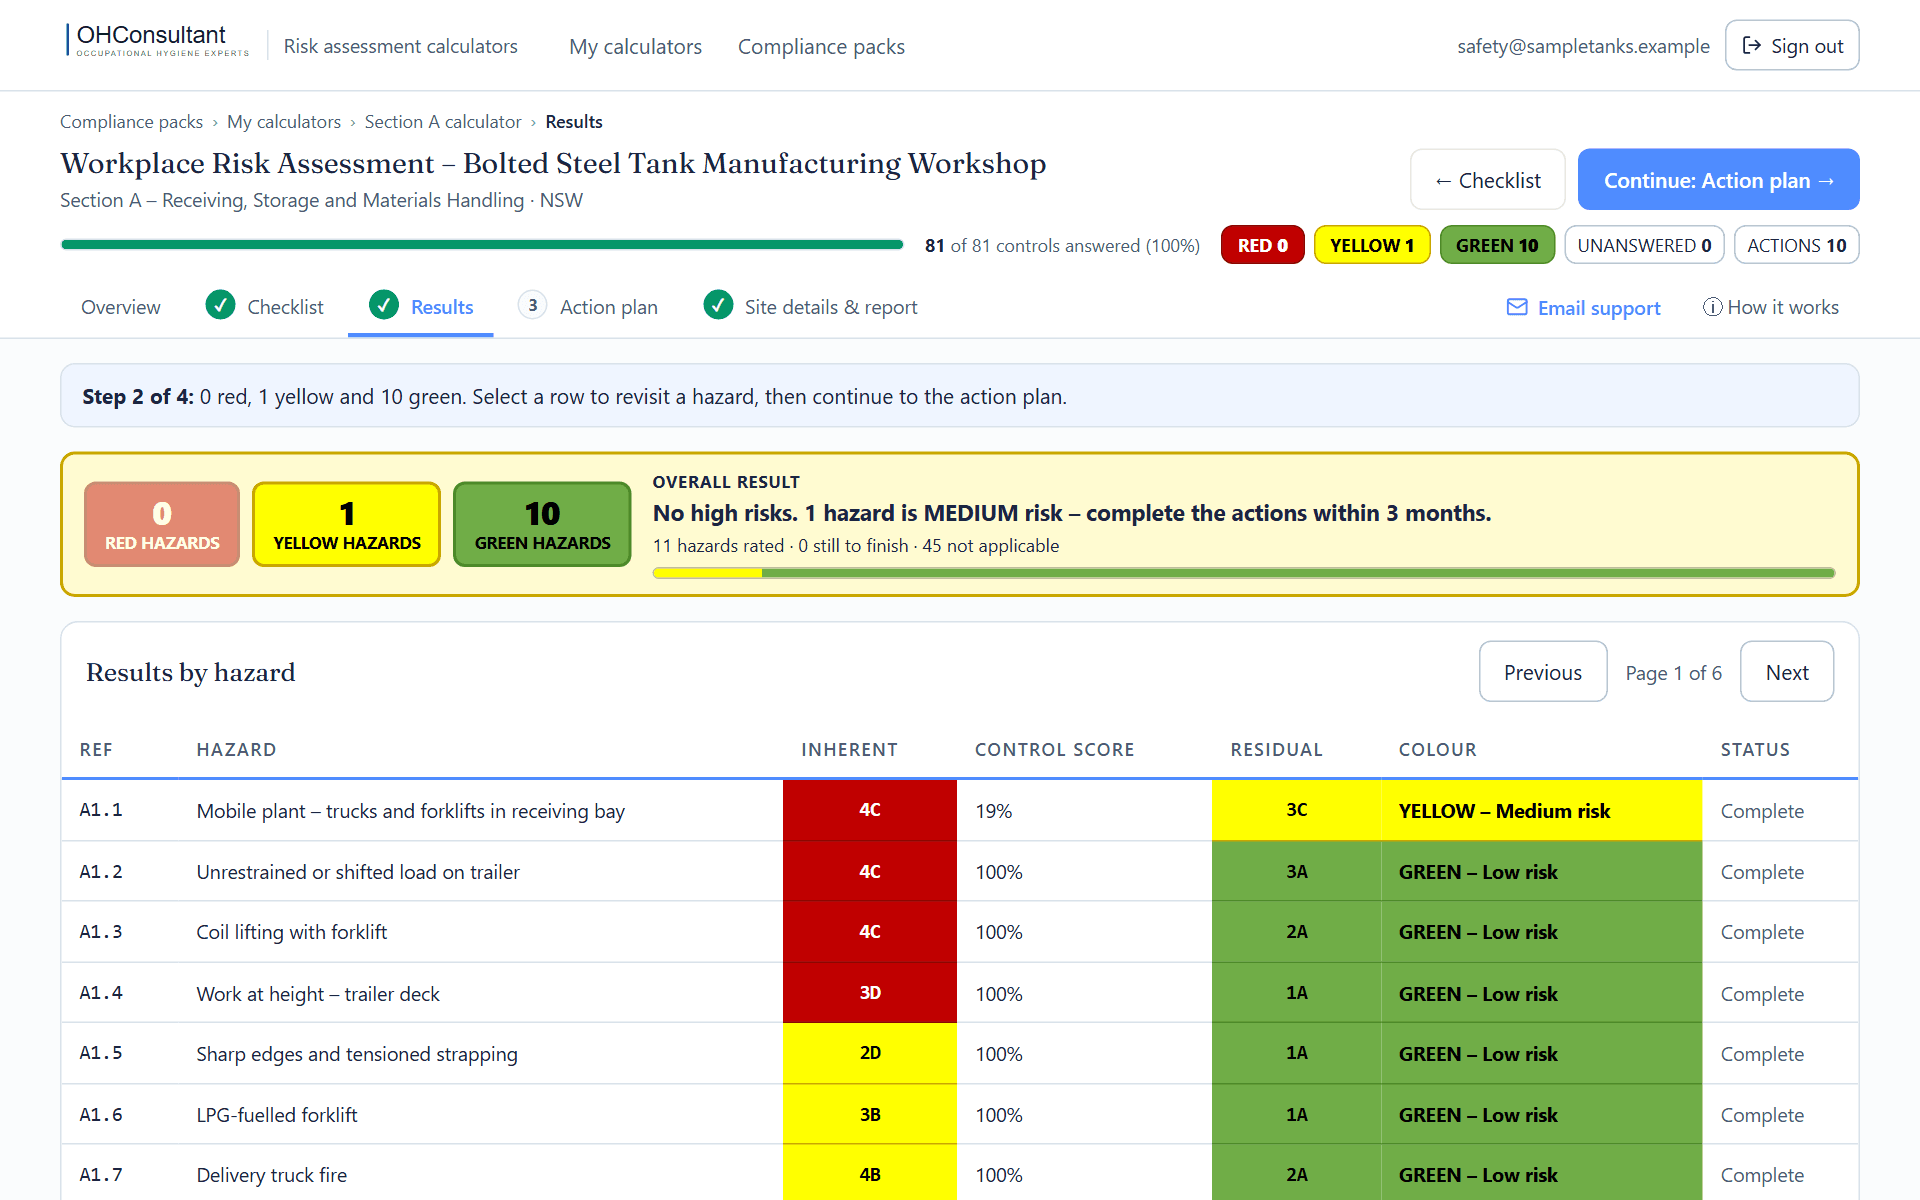Screen dimensions: 1920x1200
Task: Click the GREEN 10 summary badge
Action: pos(1497,245)
